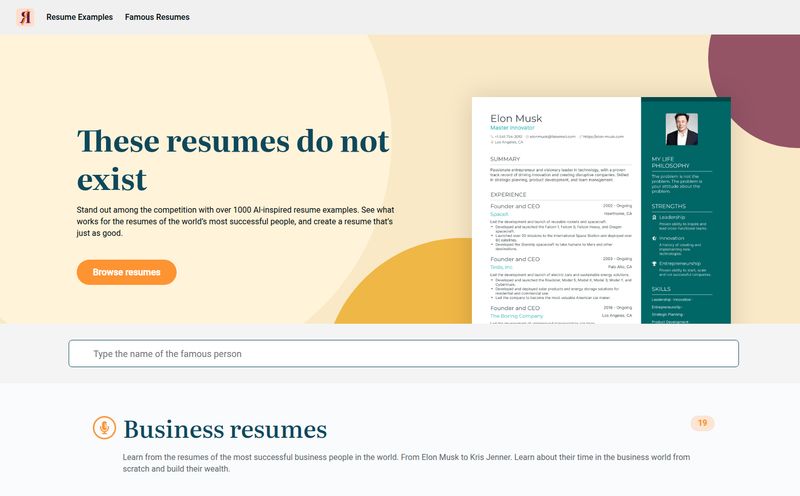
Task: Click the 'Master Innovator' subtitle
Action: 512,128
